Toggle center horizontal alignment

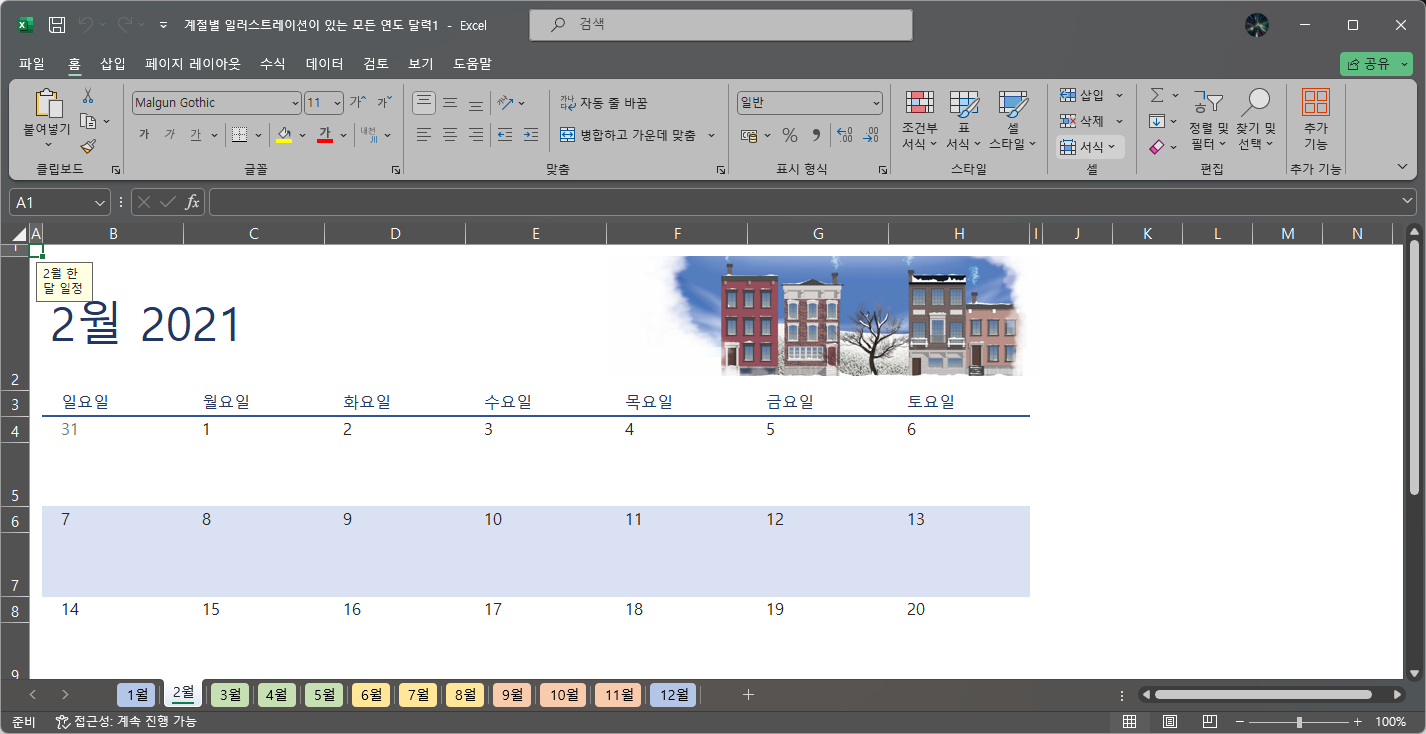[x=450, y=134]
